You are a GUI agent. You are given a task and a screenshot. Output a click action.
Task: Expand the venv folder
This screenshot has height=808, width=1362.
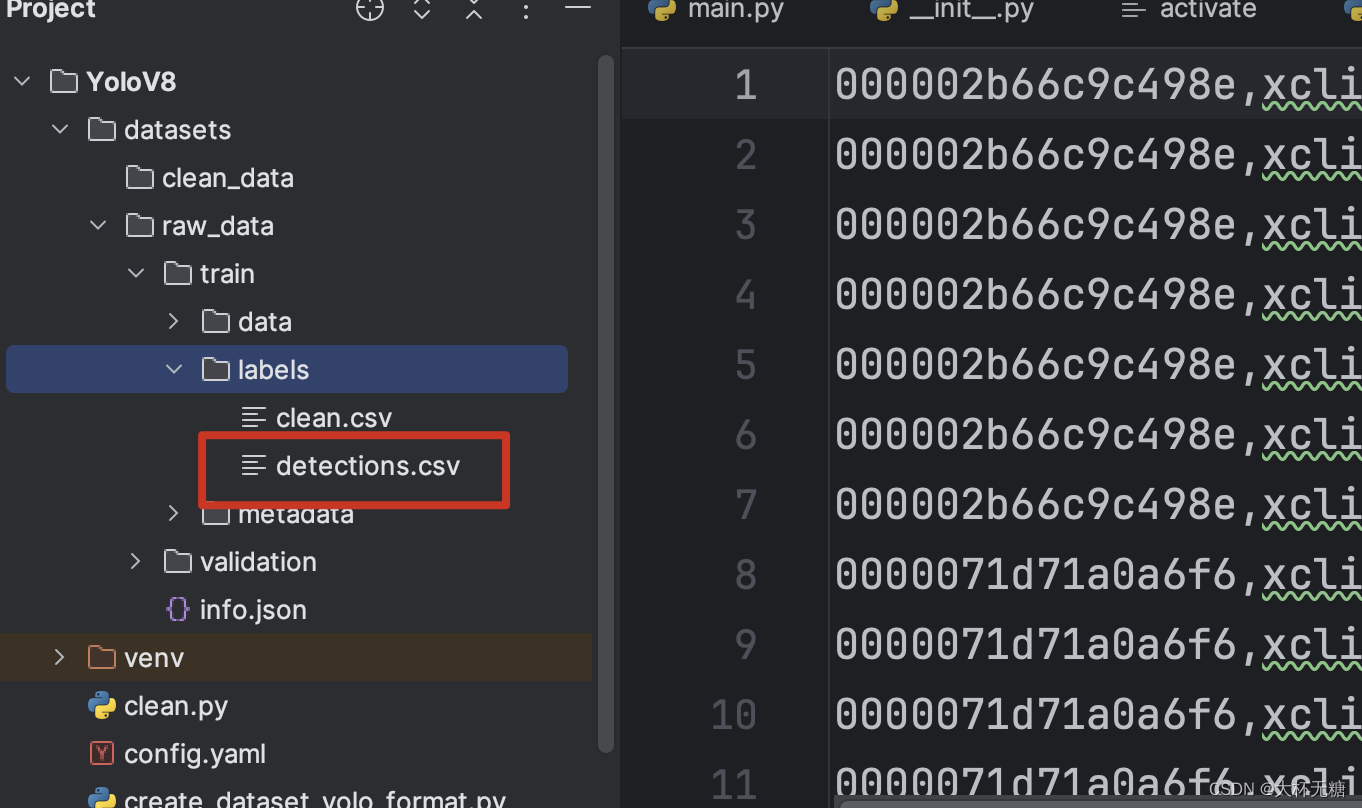tap(60, 658)
